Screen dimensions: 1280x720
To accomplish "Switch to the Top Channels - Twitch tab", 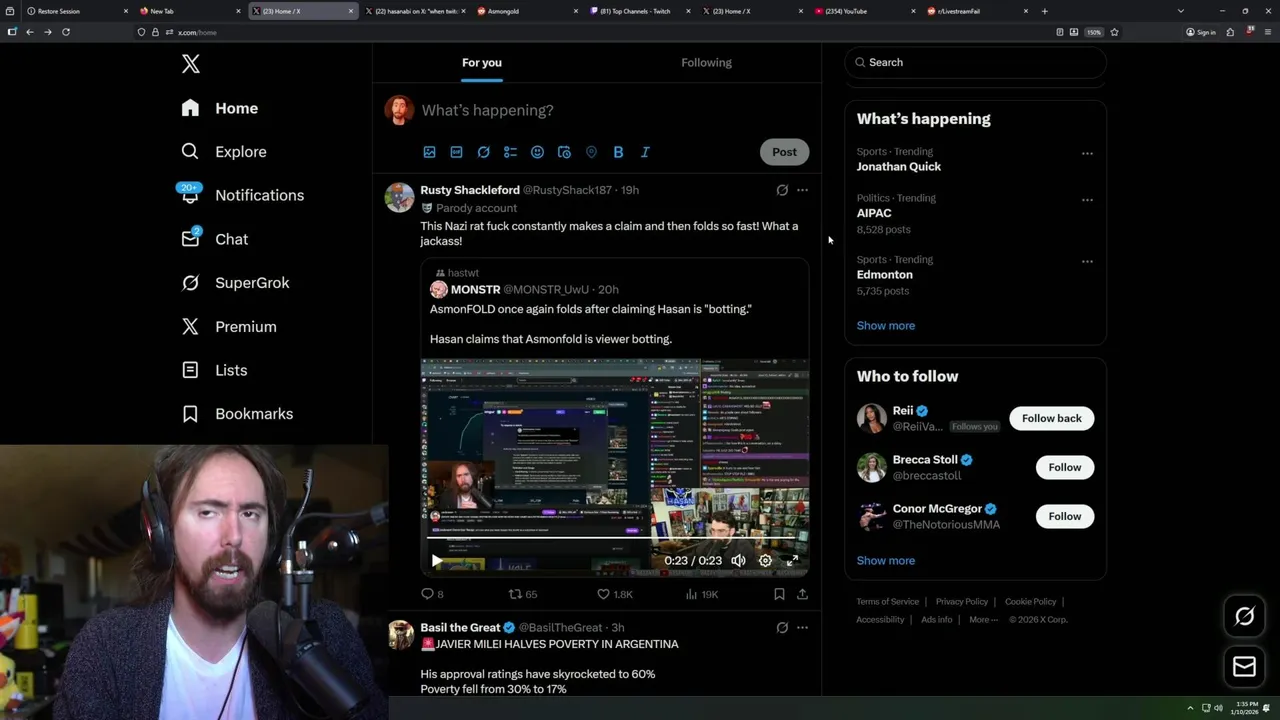I will (x=640, y=11).
